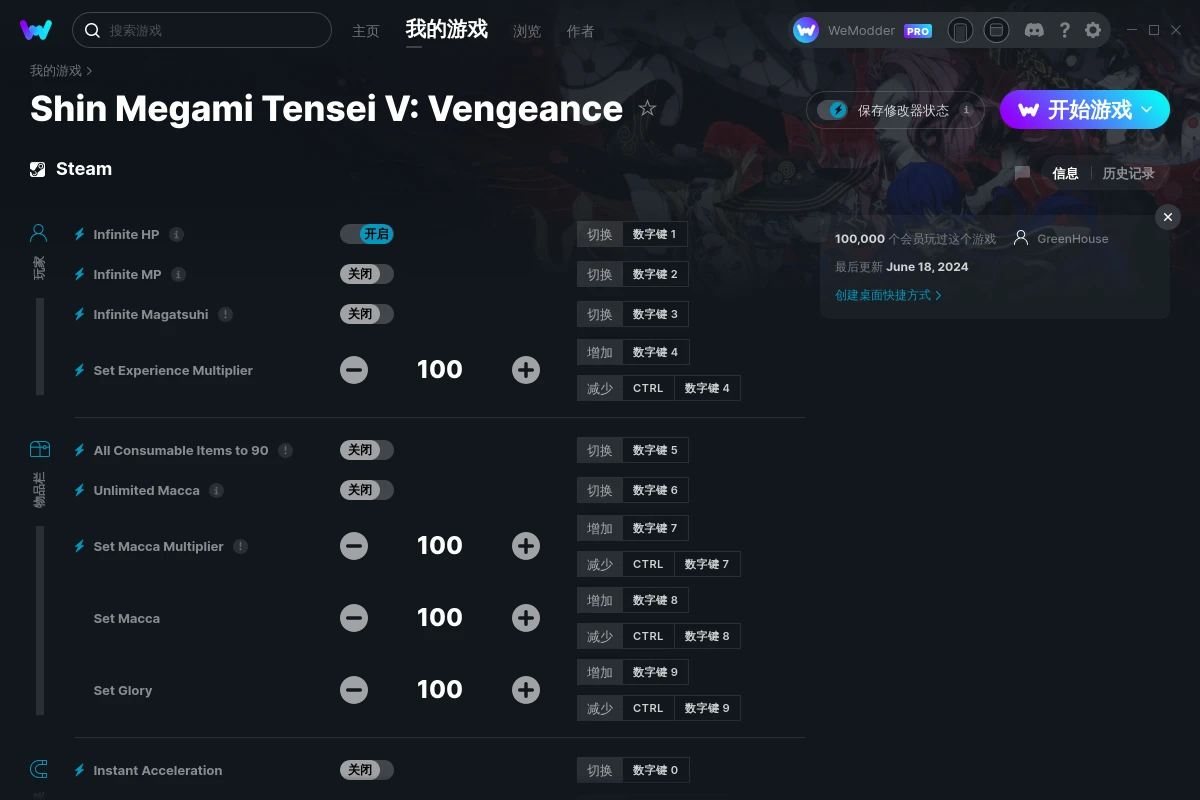
Task: Click the 搜索游戏 search field
Action: pos(202,30)
